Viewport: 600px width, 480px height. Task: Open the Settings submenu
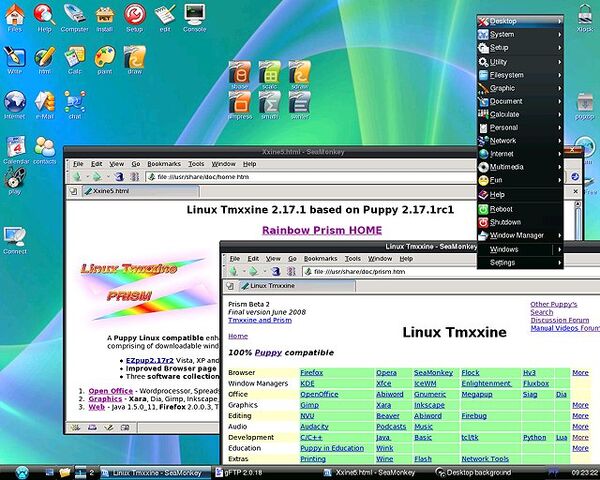(520, 263)
